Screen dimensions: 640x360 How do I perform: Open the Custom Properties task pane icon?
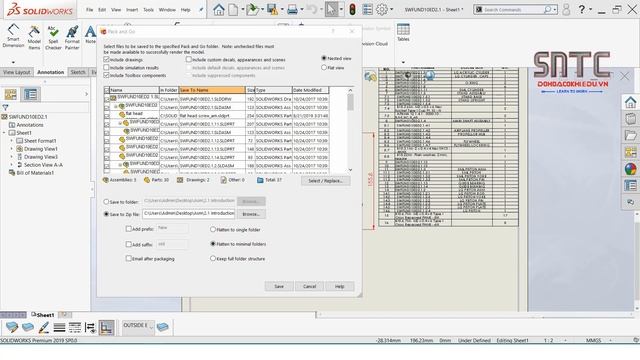(631, 186)
